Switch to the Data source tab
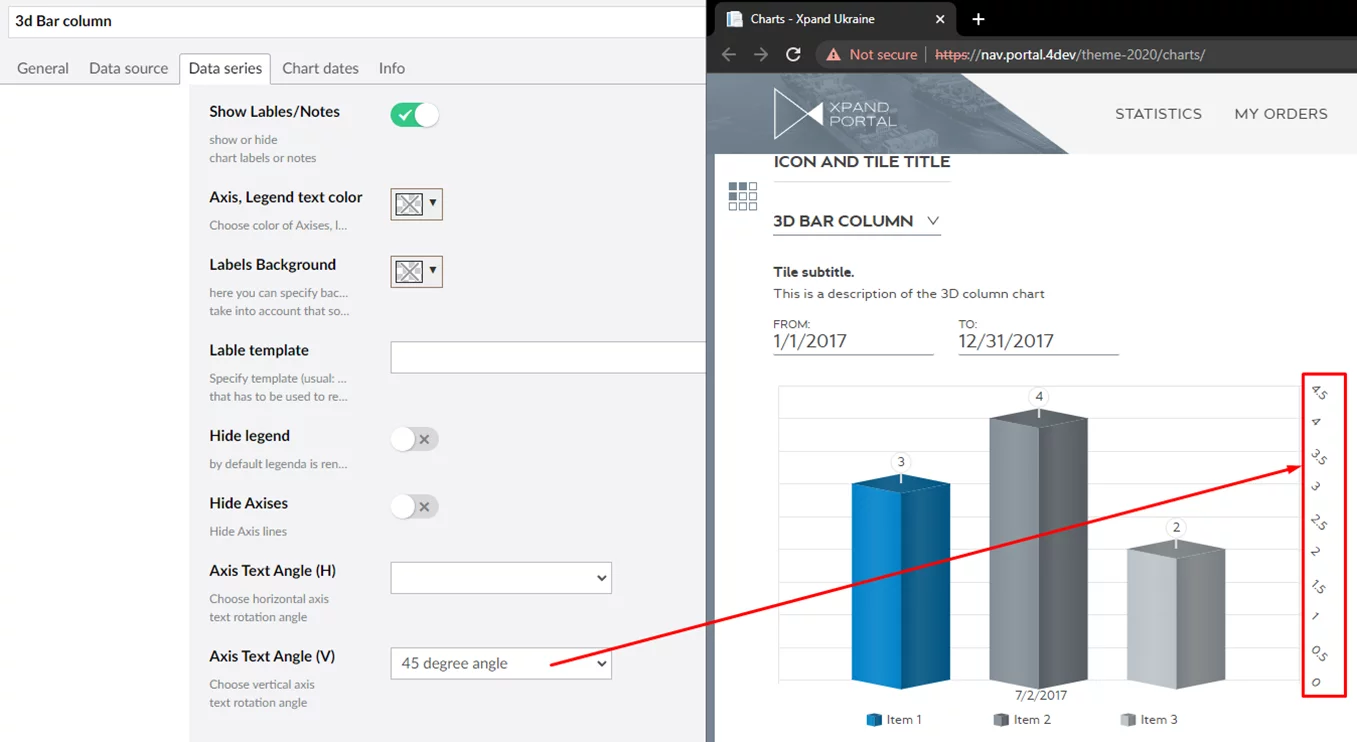Image resolution: width=1357 pixels, height=742 pixels. (x=128, y=68)
